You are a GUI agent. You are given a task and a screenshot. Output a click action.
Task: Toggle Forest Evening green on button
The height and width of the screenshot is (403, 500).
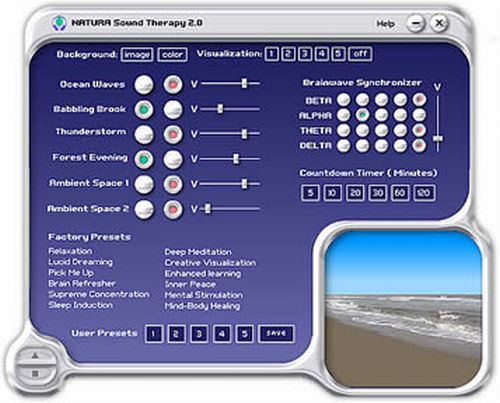click(x=144, y=159)
